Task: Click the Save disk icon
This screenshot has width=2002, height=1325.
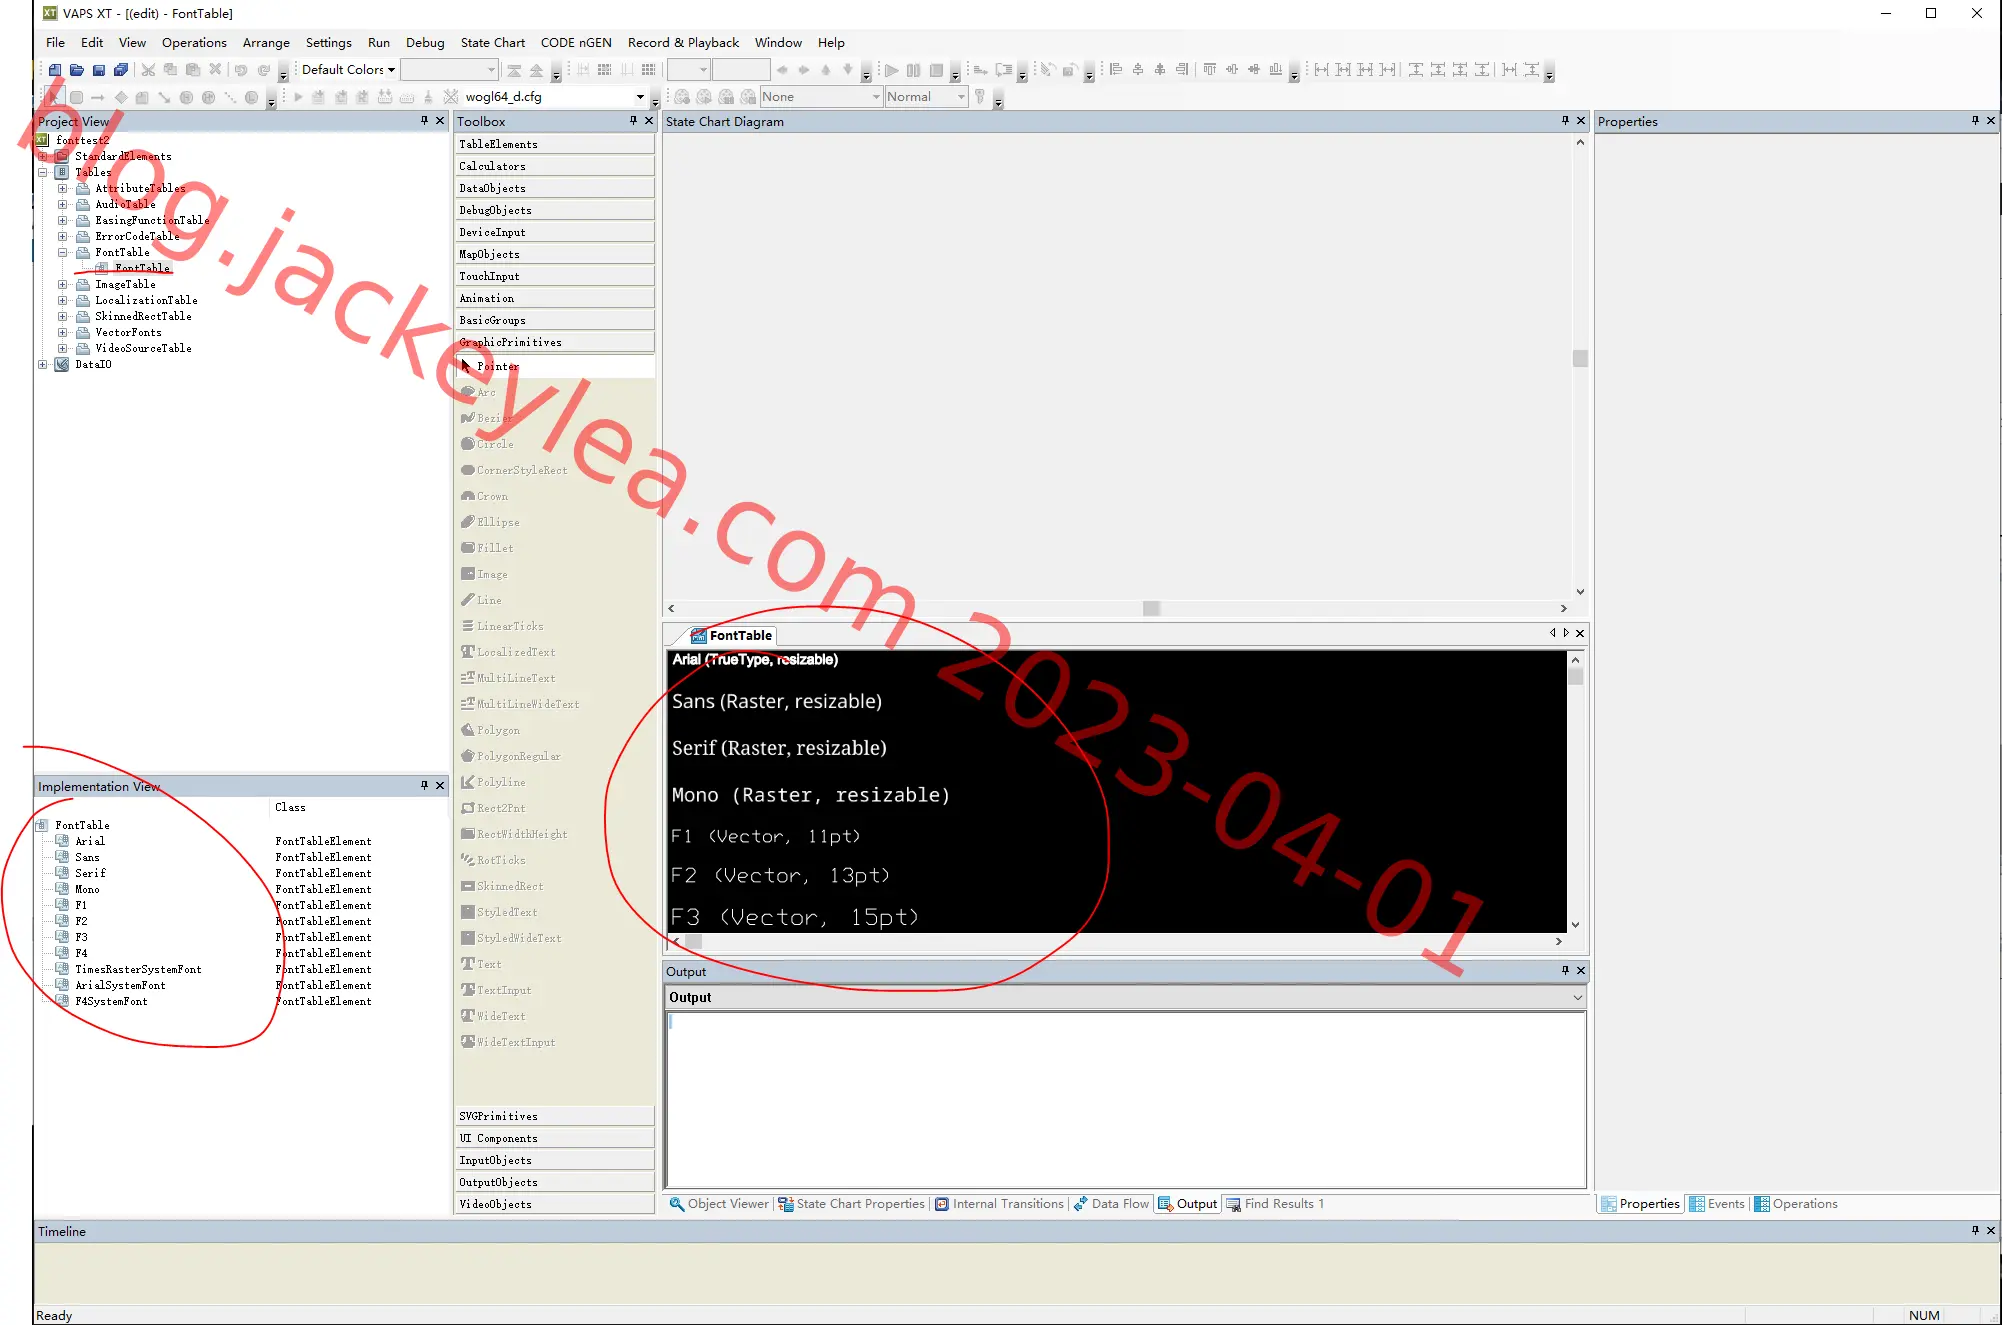Action: pyautogui.click(x=99, y=70)
